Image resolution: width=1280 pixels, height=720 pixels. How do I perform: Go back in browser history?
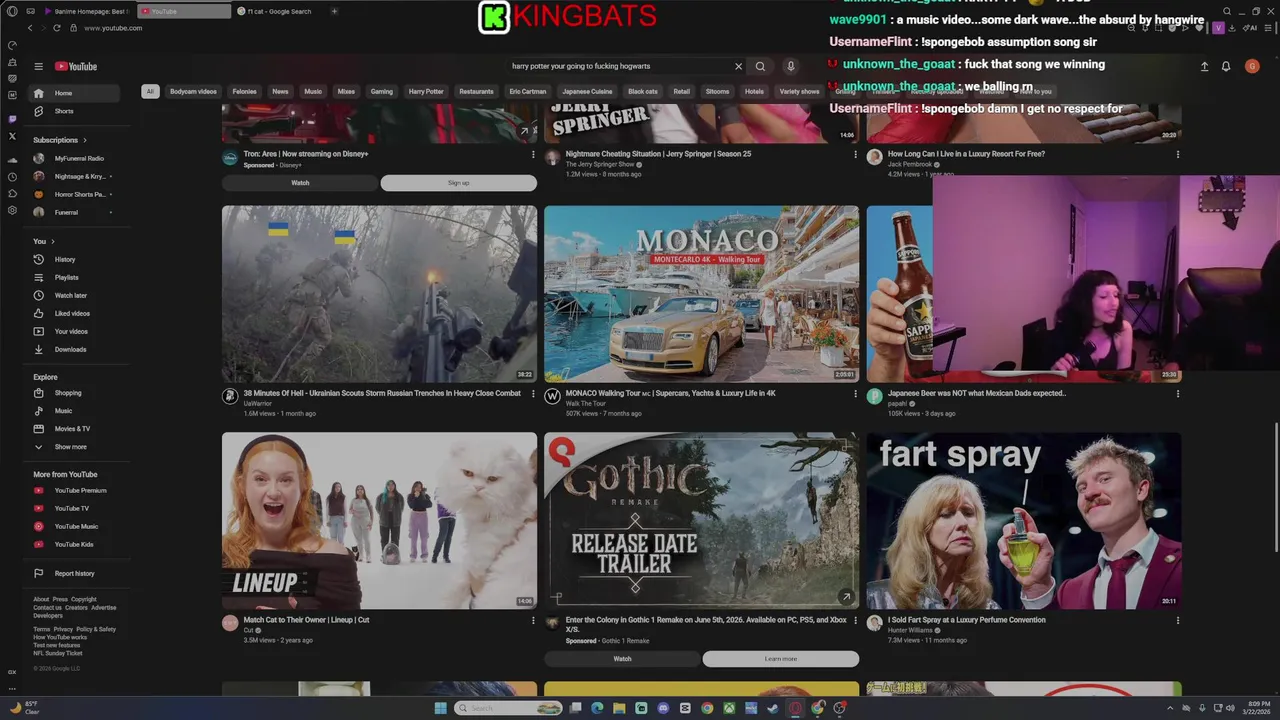[x=30, y=28]
